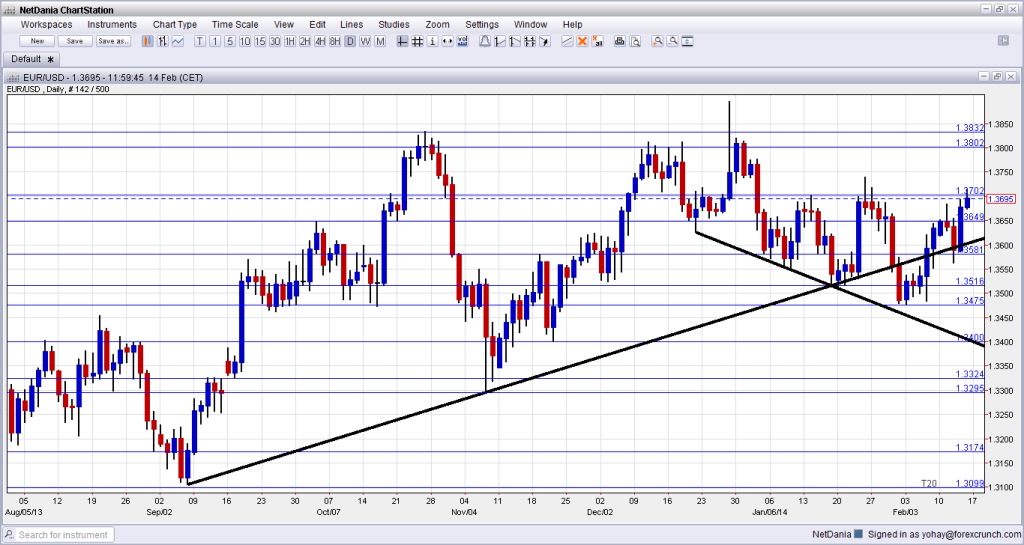Click the EUR/USD chart window title
This screenshot has height=545, width=1024.
[x=112, y=77]
